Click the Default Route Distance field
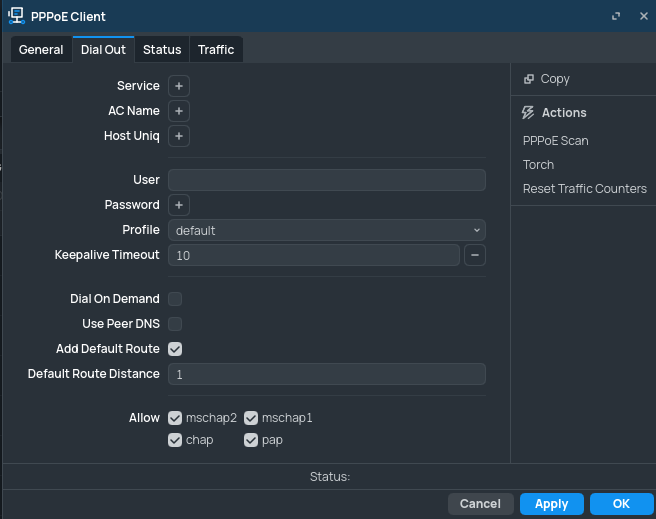This screenshot has height=519, width=656. 327,374
